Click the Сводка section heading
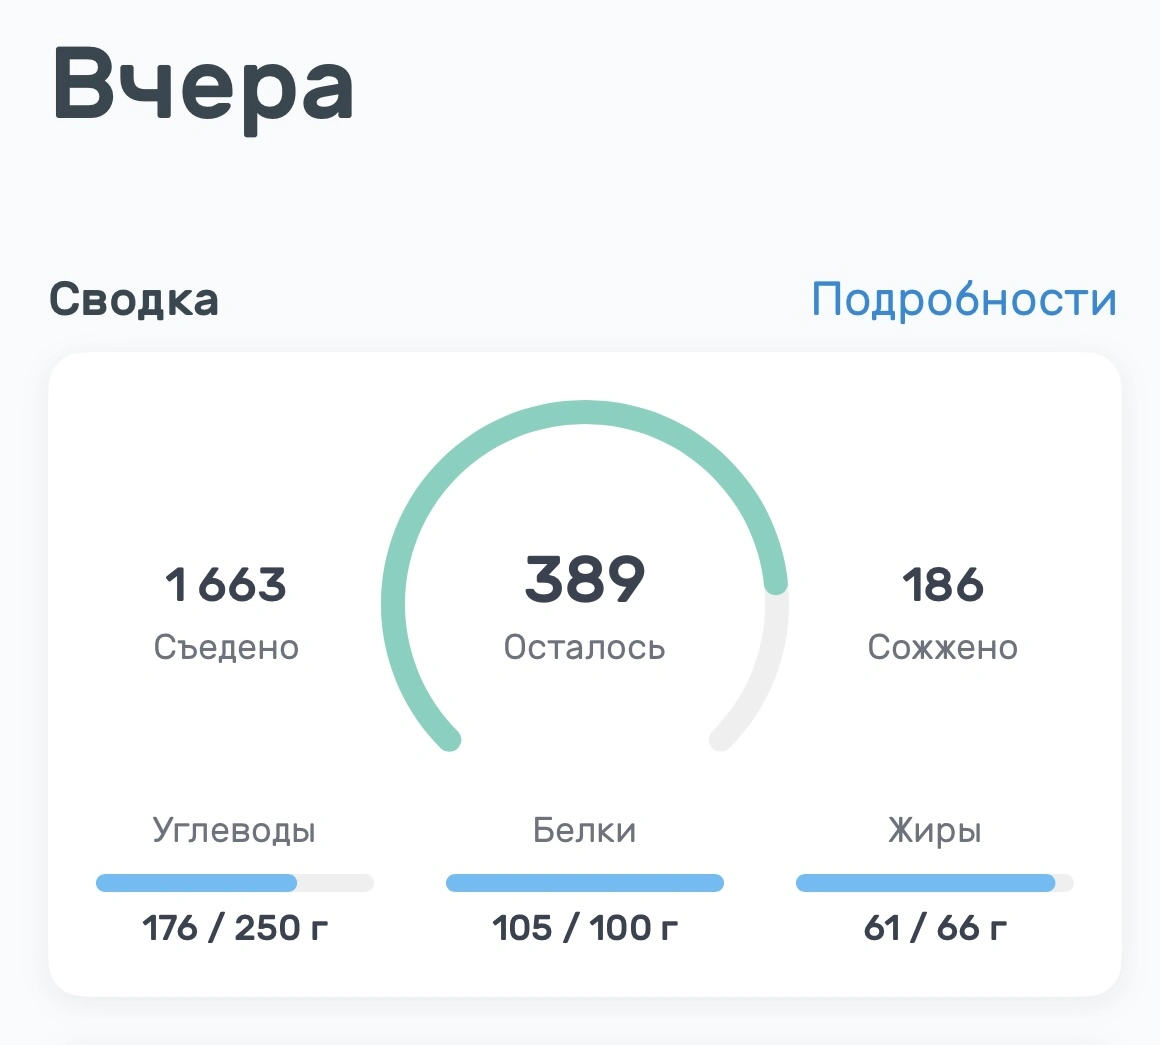The image size is (1160, 1045). [x=134, y=300]
